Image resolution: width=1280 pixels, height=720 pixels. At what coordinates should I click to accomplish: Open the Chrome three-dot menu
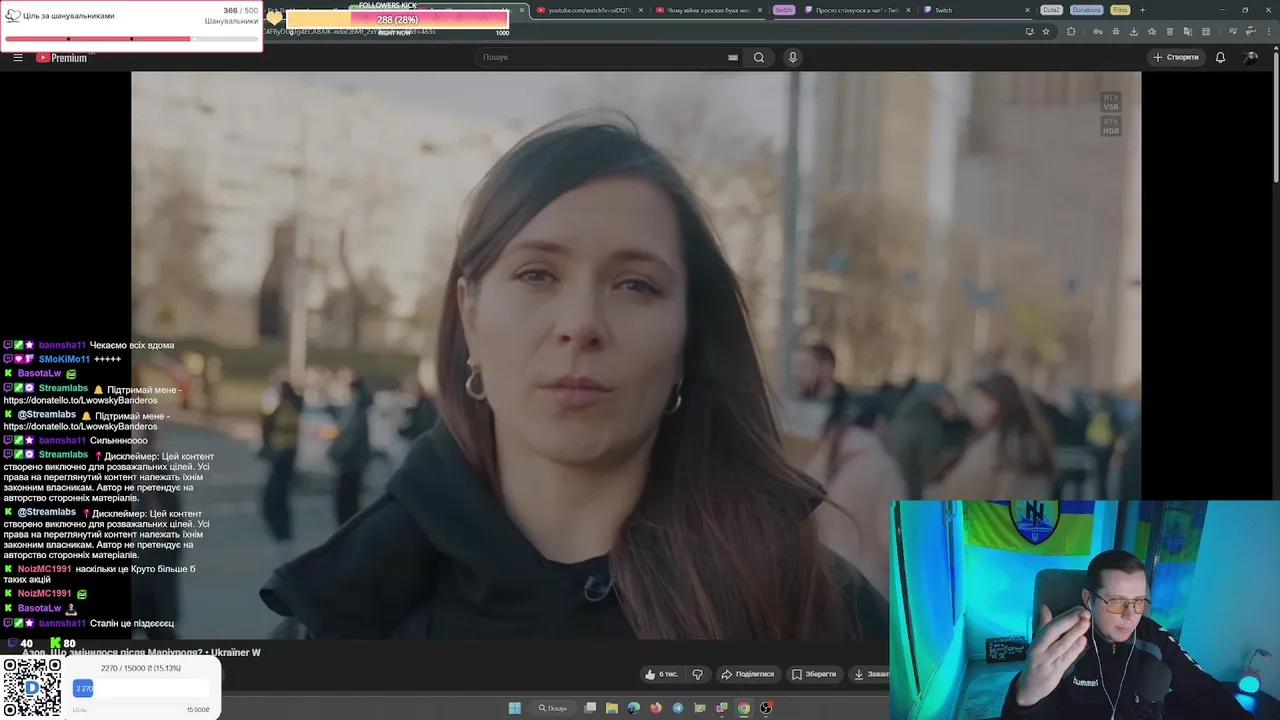tap(1269, 31)
